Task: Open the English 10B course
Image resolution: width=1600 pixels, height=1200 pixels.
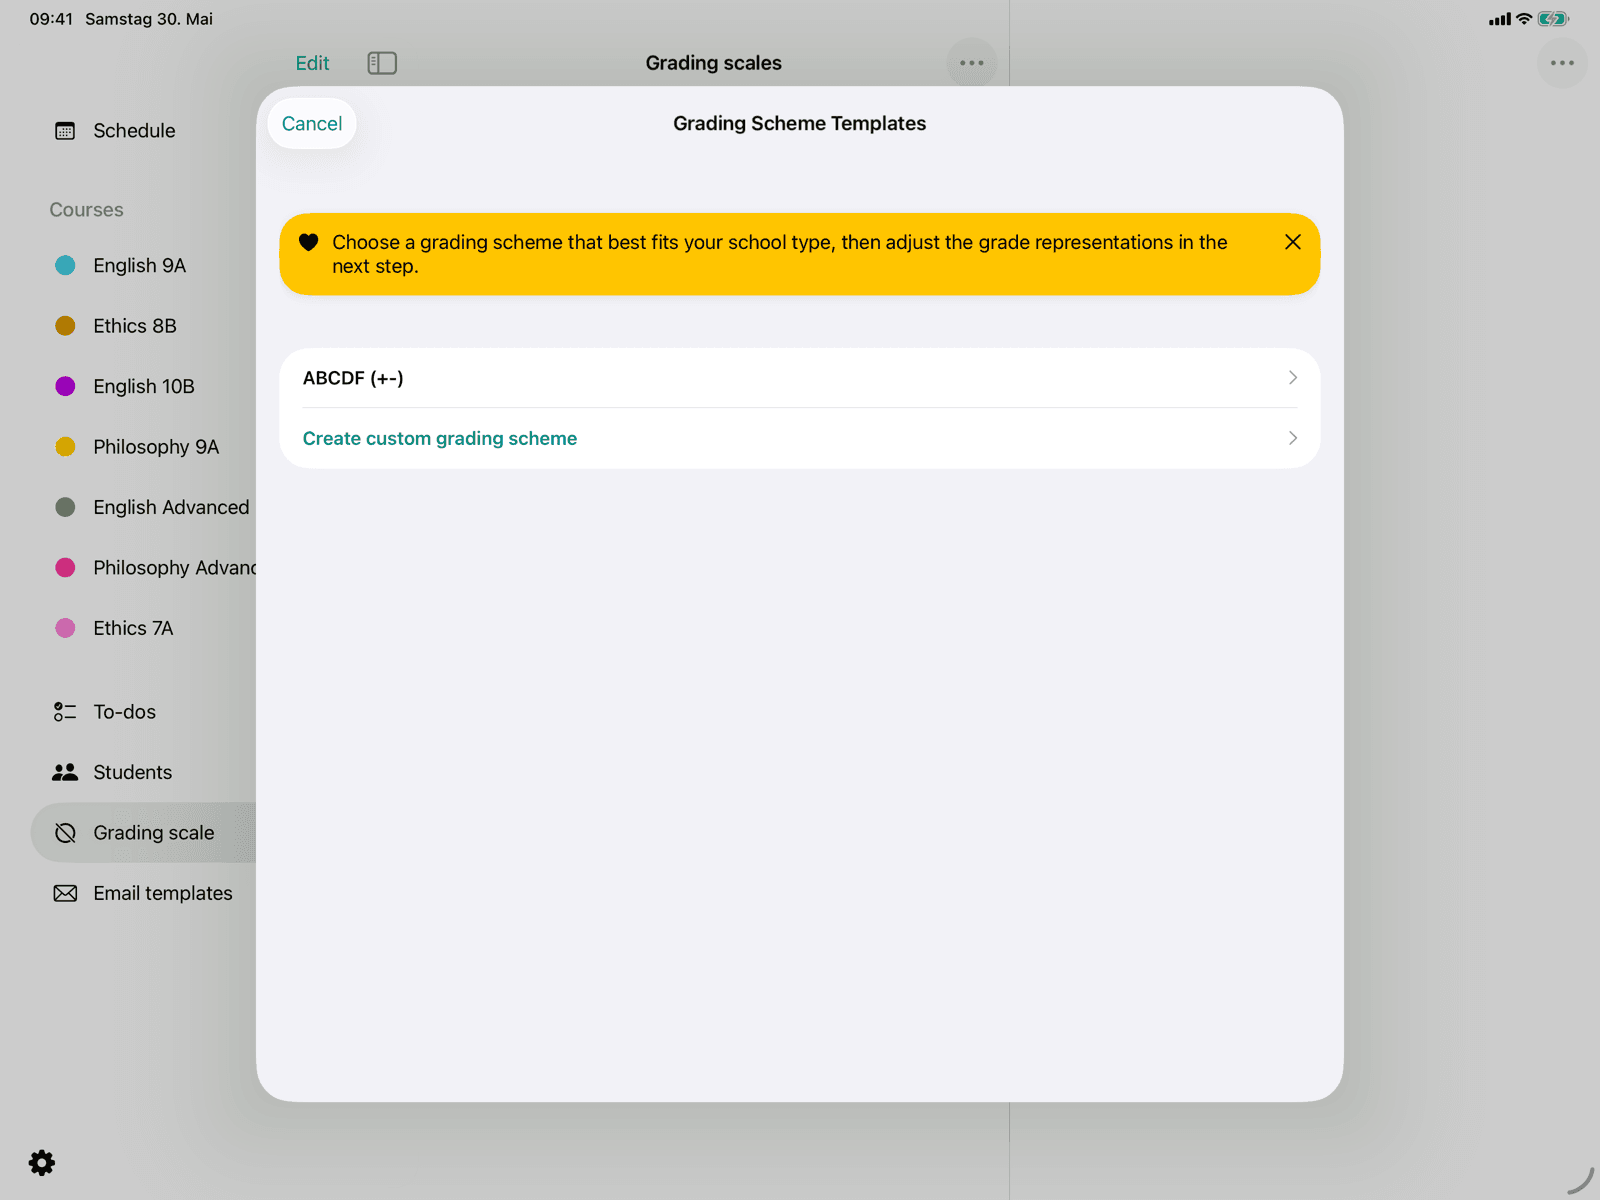Action: (144, 386)
